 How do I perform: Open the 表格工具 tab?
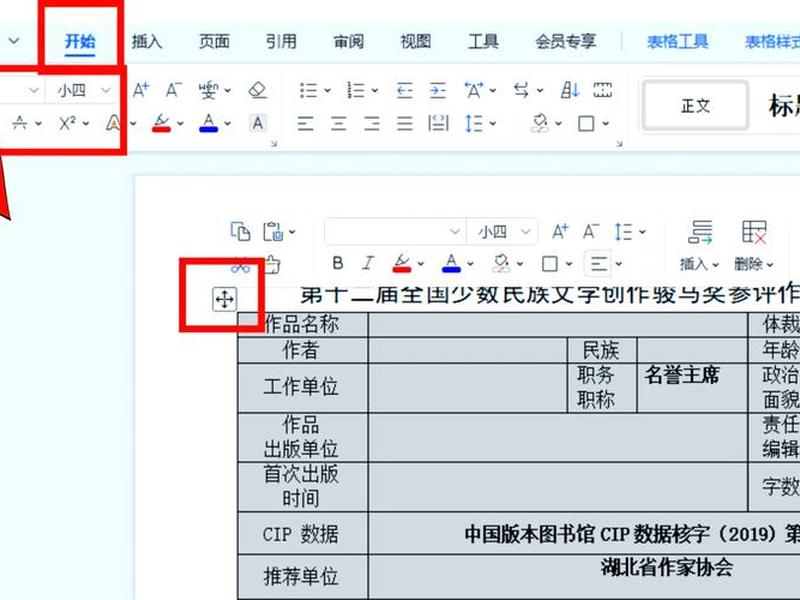coord(678,41)
